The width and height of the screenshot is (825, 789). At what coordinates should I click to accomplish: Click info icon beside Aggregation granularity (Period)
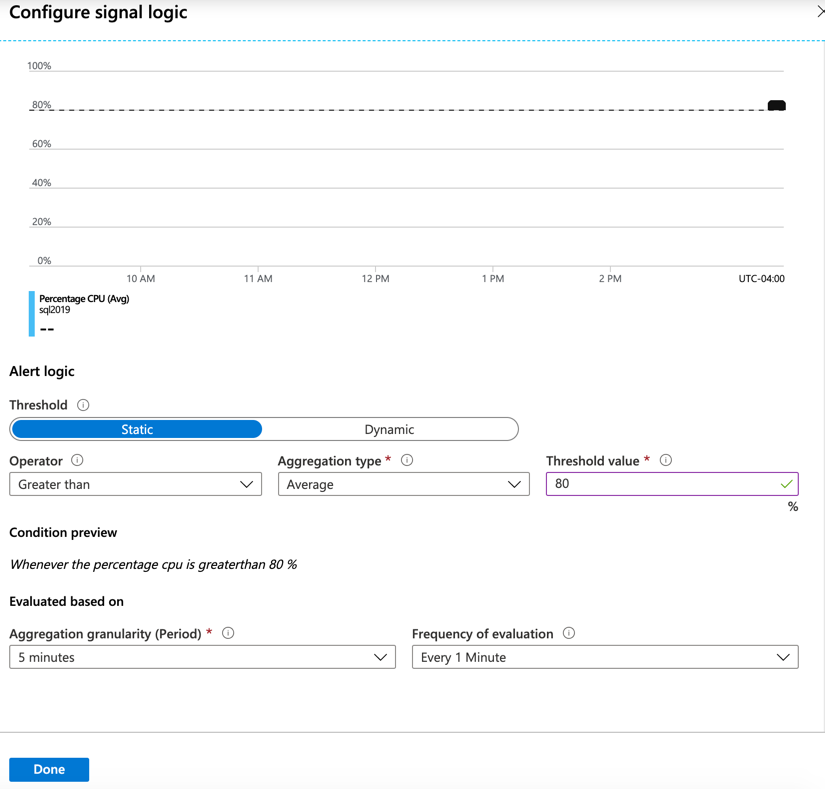coord(228,633)
